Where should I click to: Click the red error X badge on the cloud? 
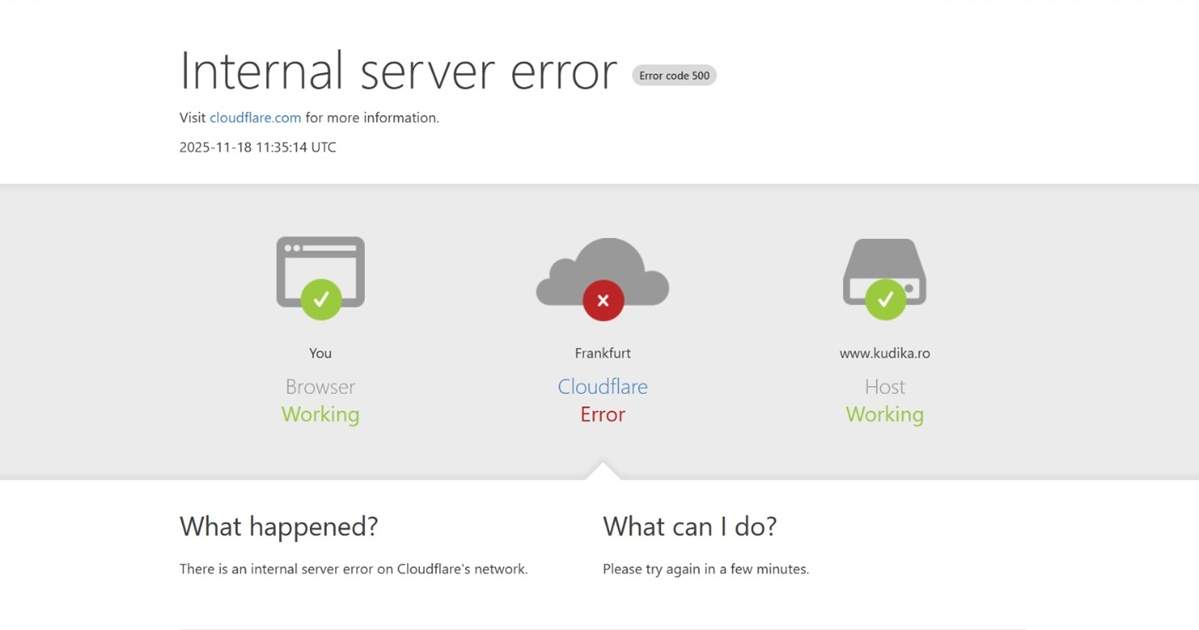click(602, 299)
